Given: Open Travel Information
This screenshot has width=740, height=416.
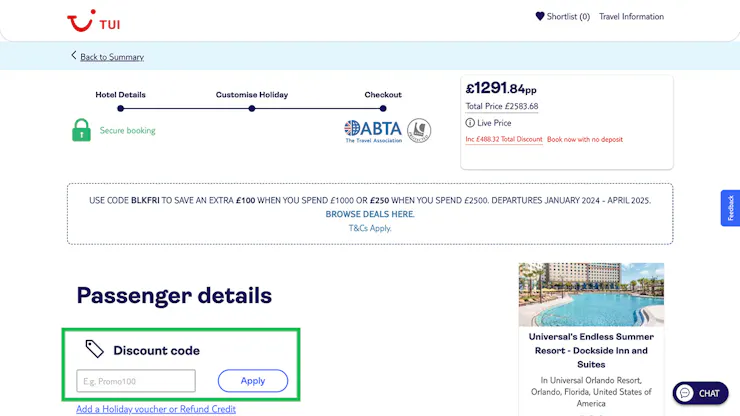Looking at the screenshot, I should click(631, 17).
